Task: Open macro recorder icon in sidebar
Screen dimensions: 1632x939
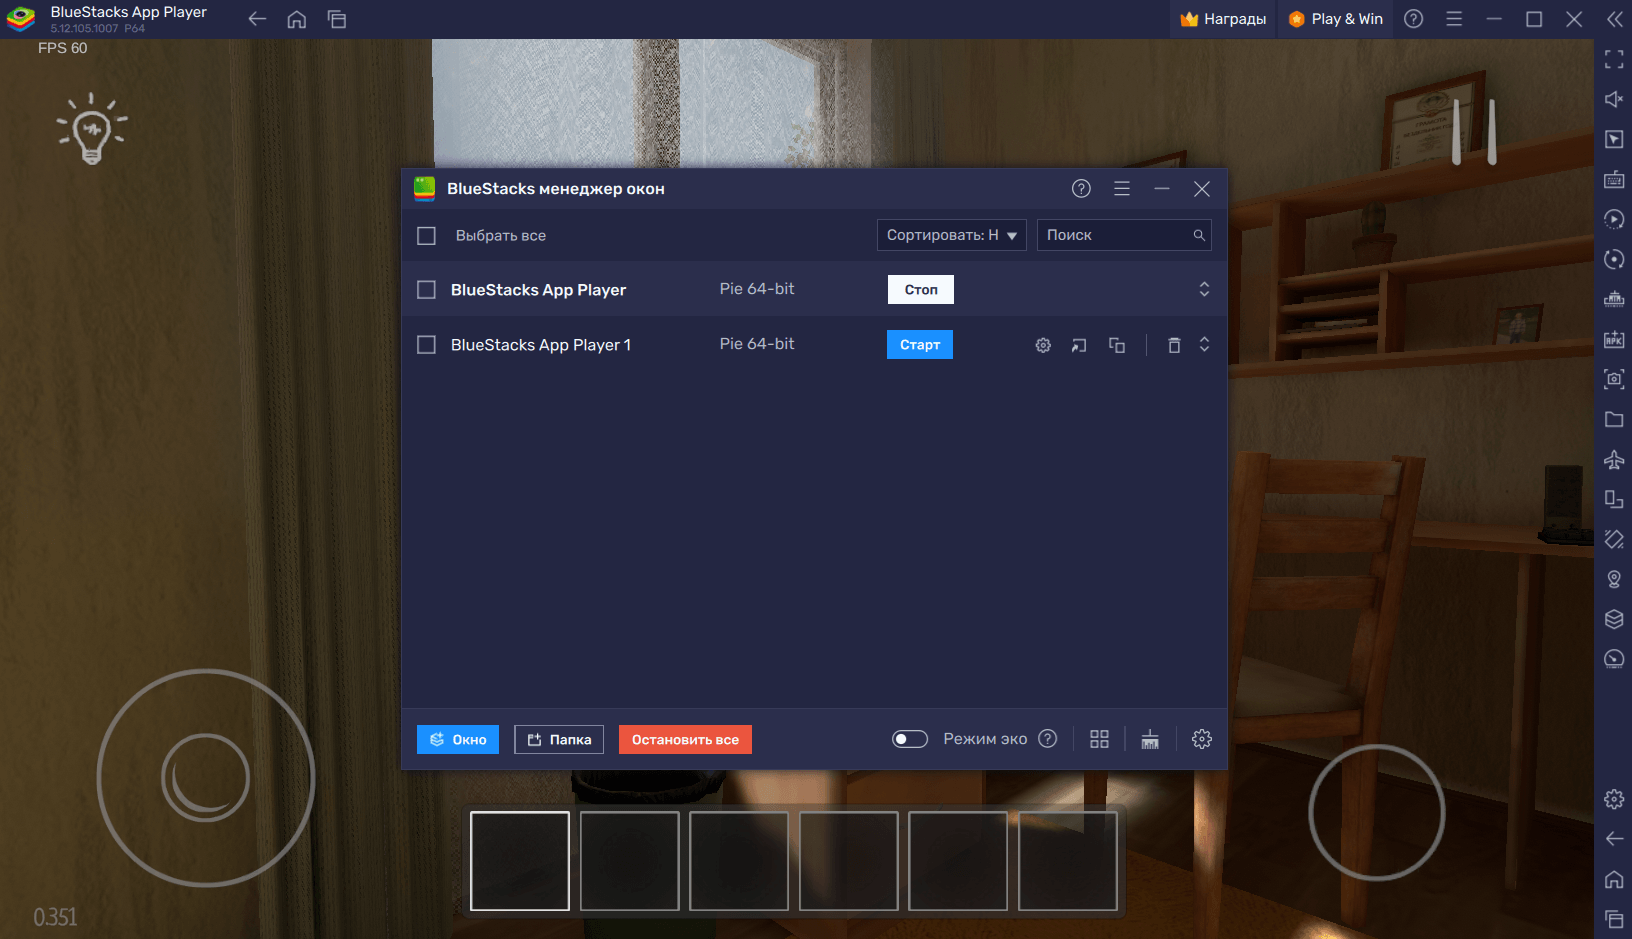Action: coord(1614,219)
